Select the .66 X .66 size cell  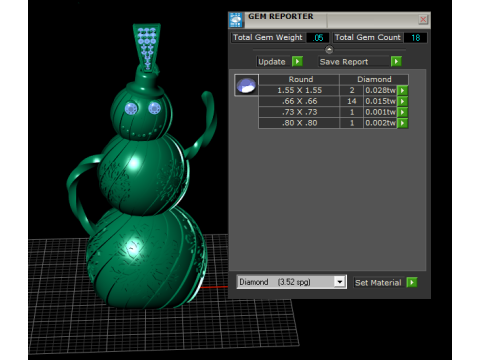pos(299,101)
